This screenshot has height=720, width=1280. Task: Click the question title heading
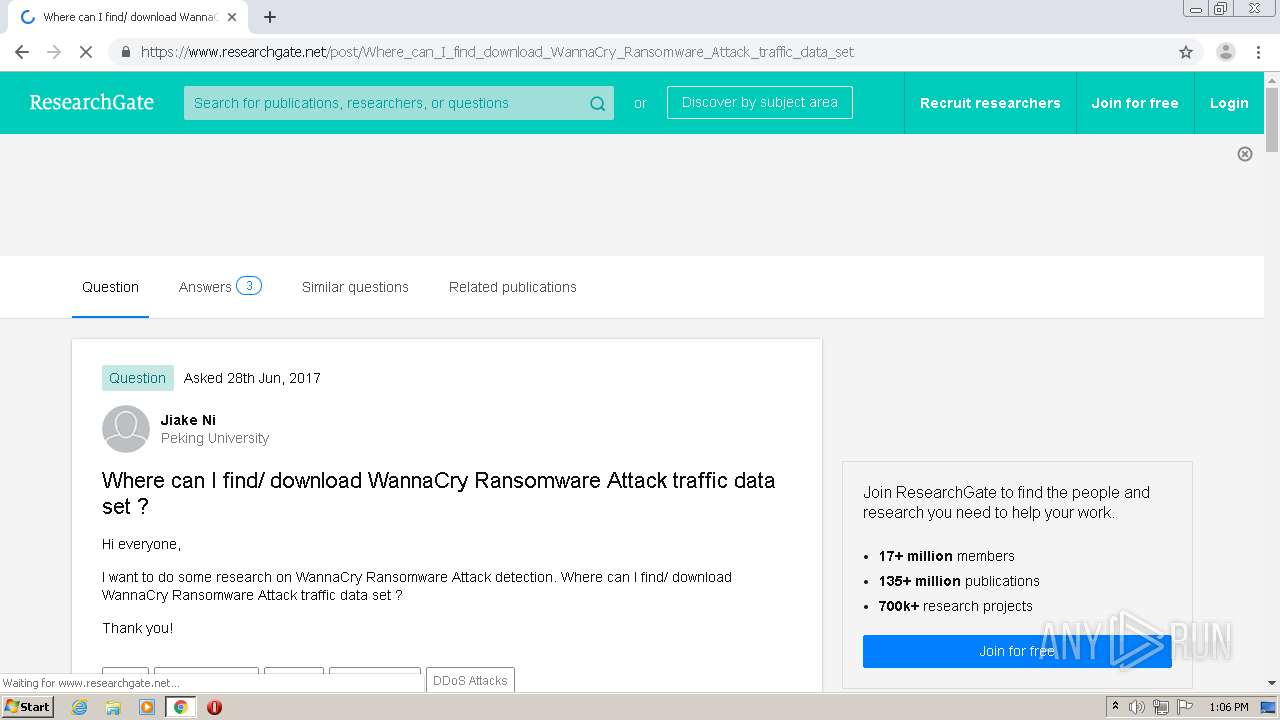[x=438, y=493]
